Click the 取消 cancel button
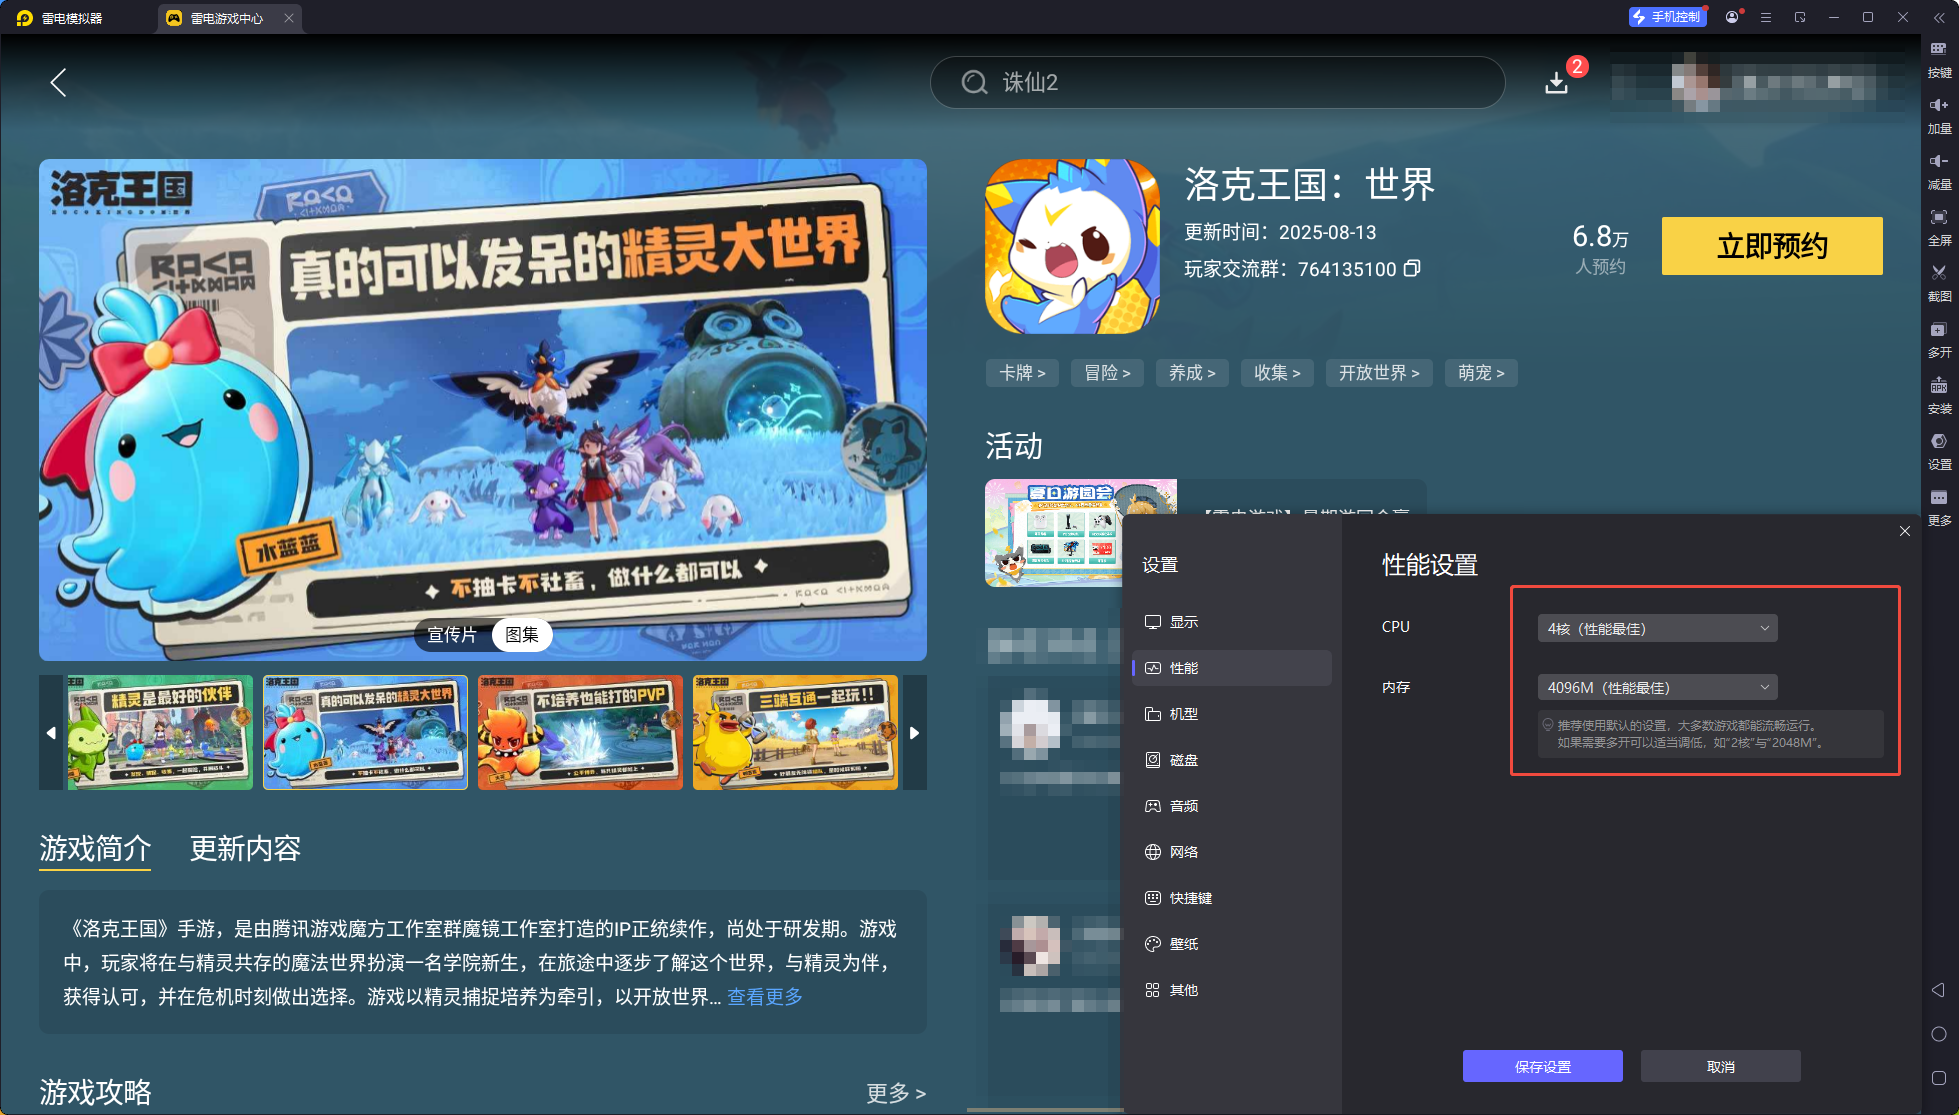This screenshot has height=1115, width=1959. point(1720,1066)
